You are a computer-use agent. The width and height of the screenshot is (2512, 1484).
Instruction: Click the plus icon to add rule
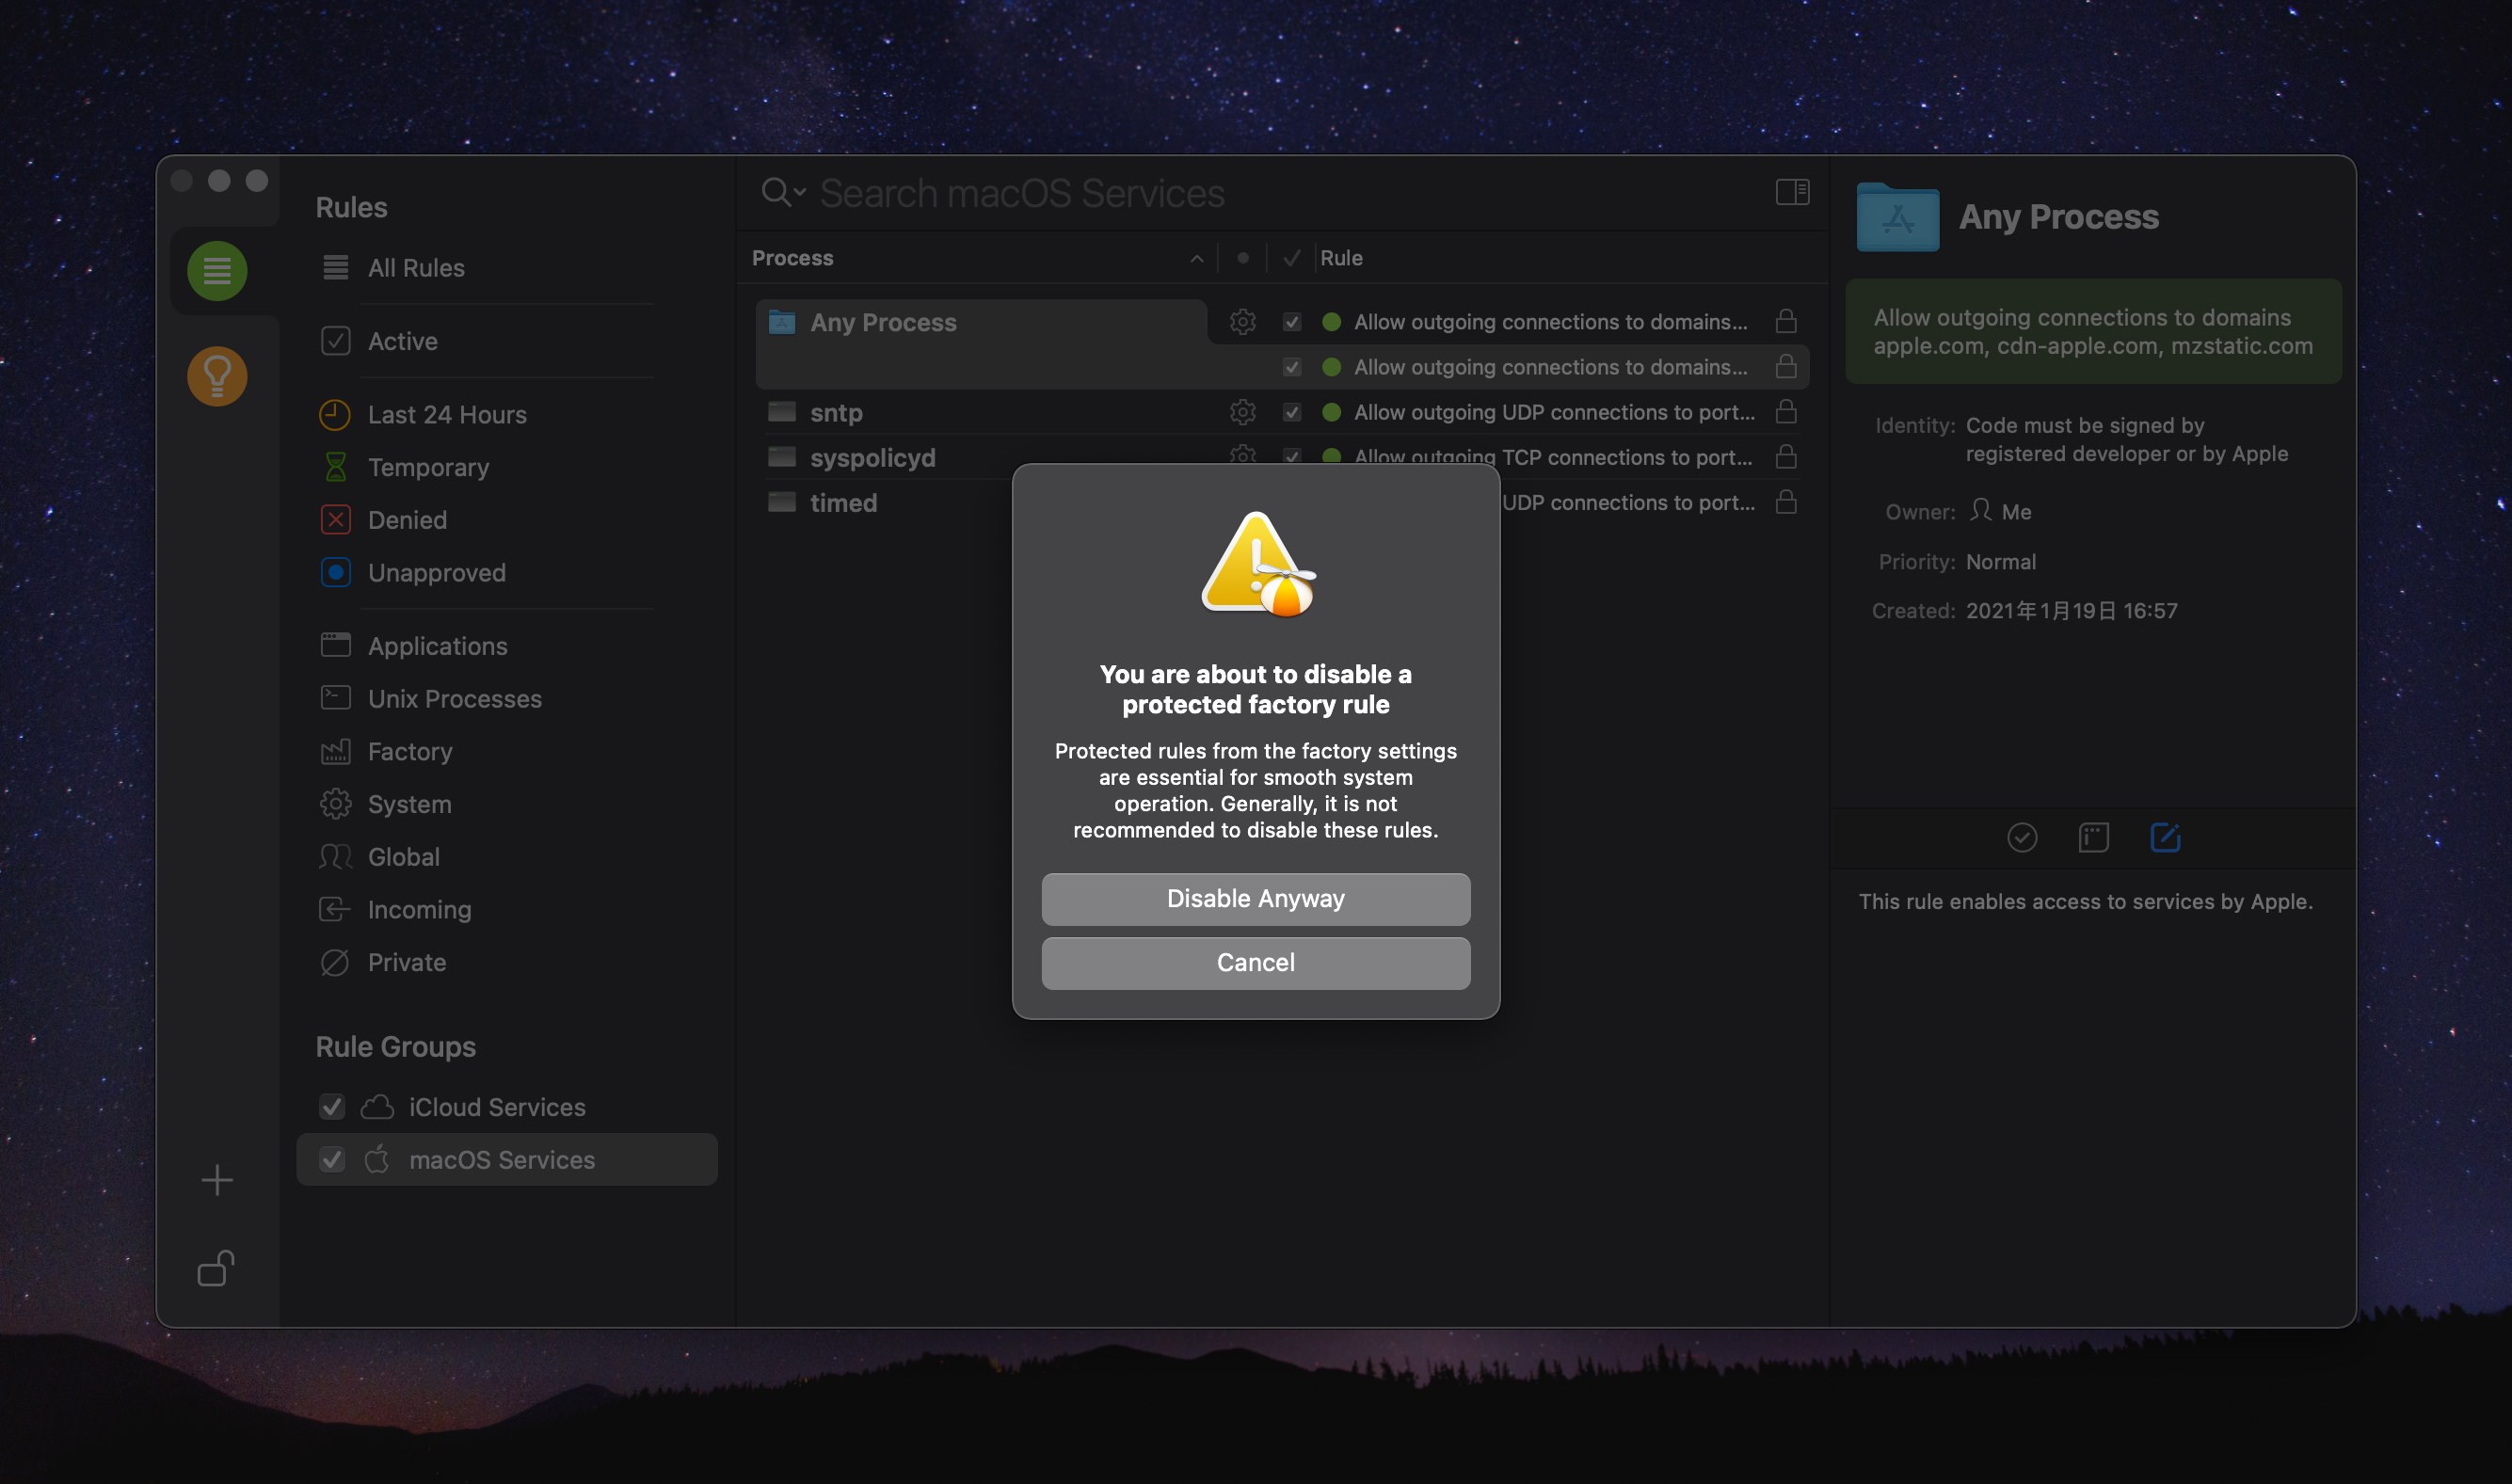coord(217,1180)
